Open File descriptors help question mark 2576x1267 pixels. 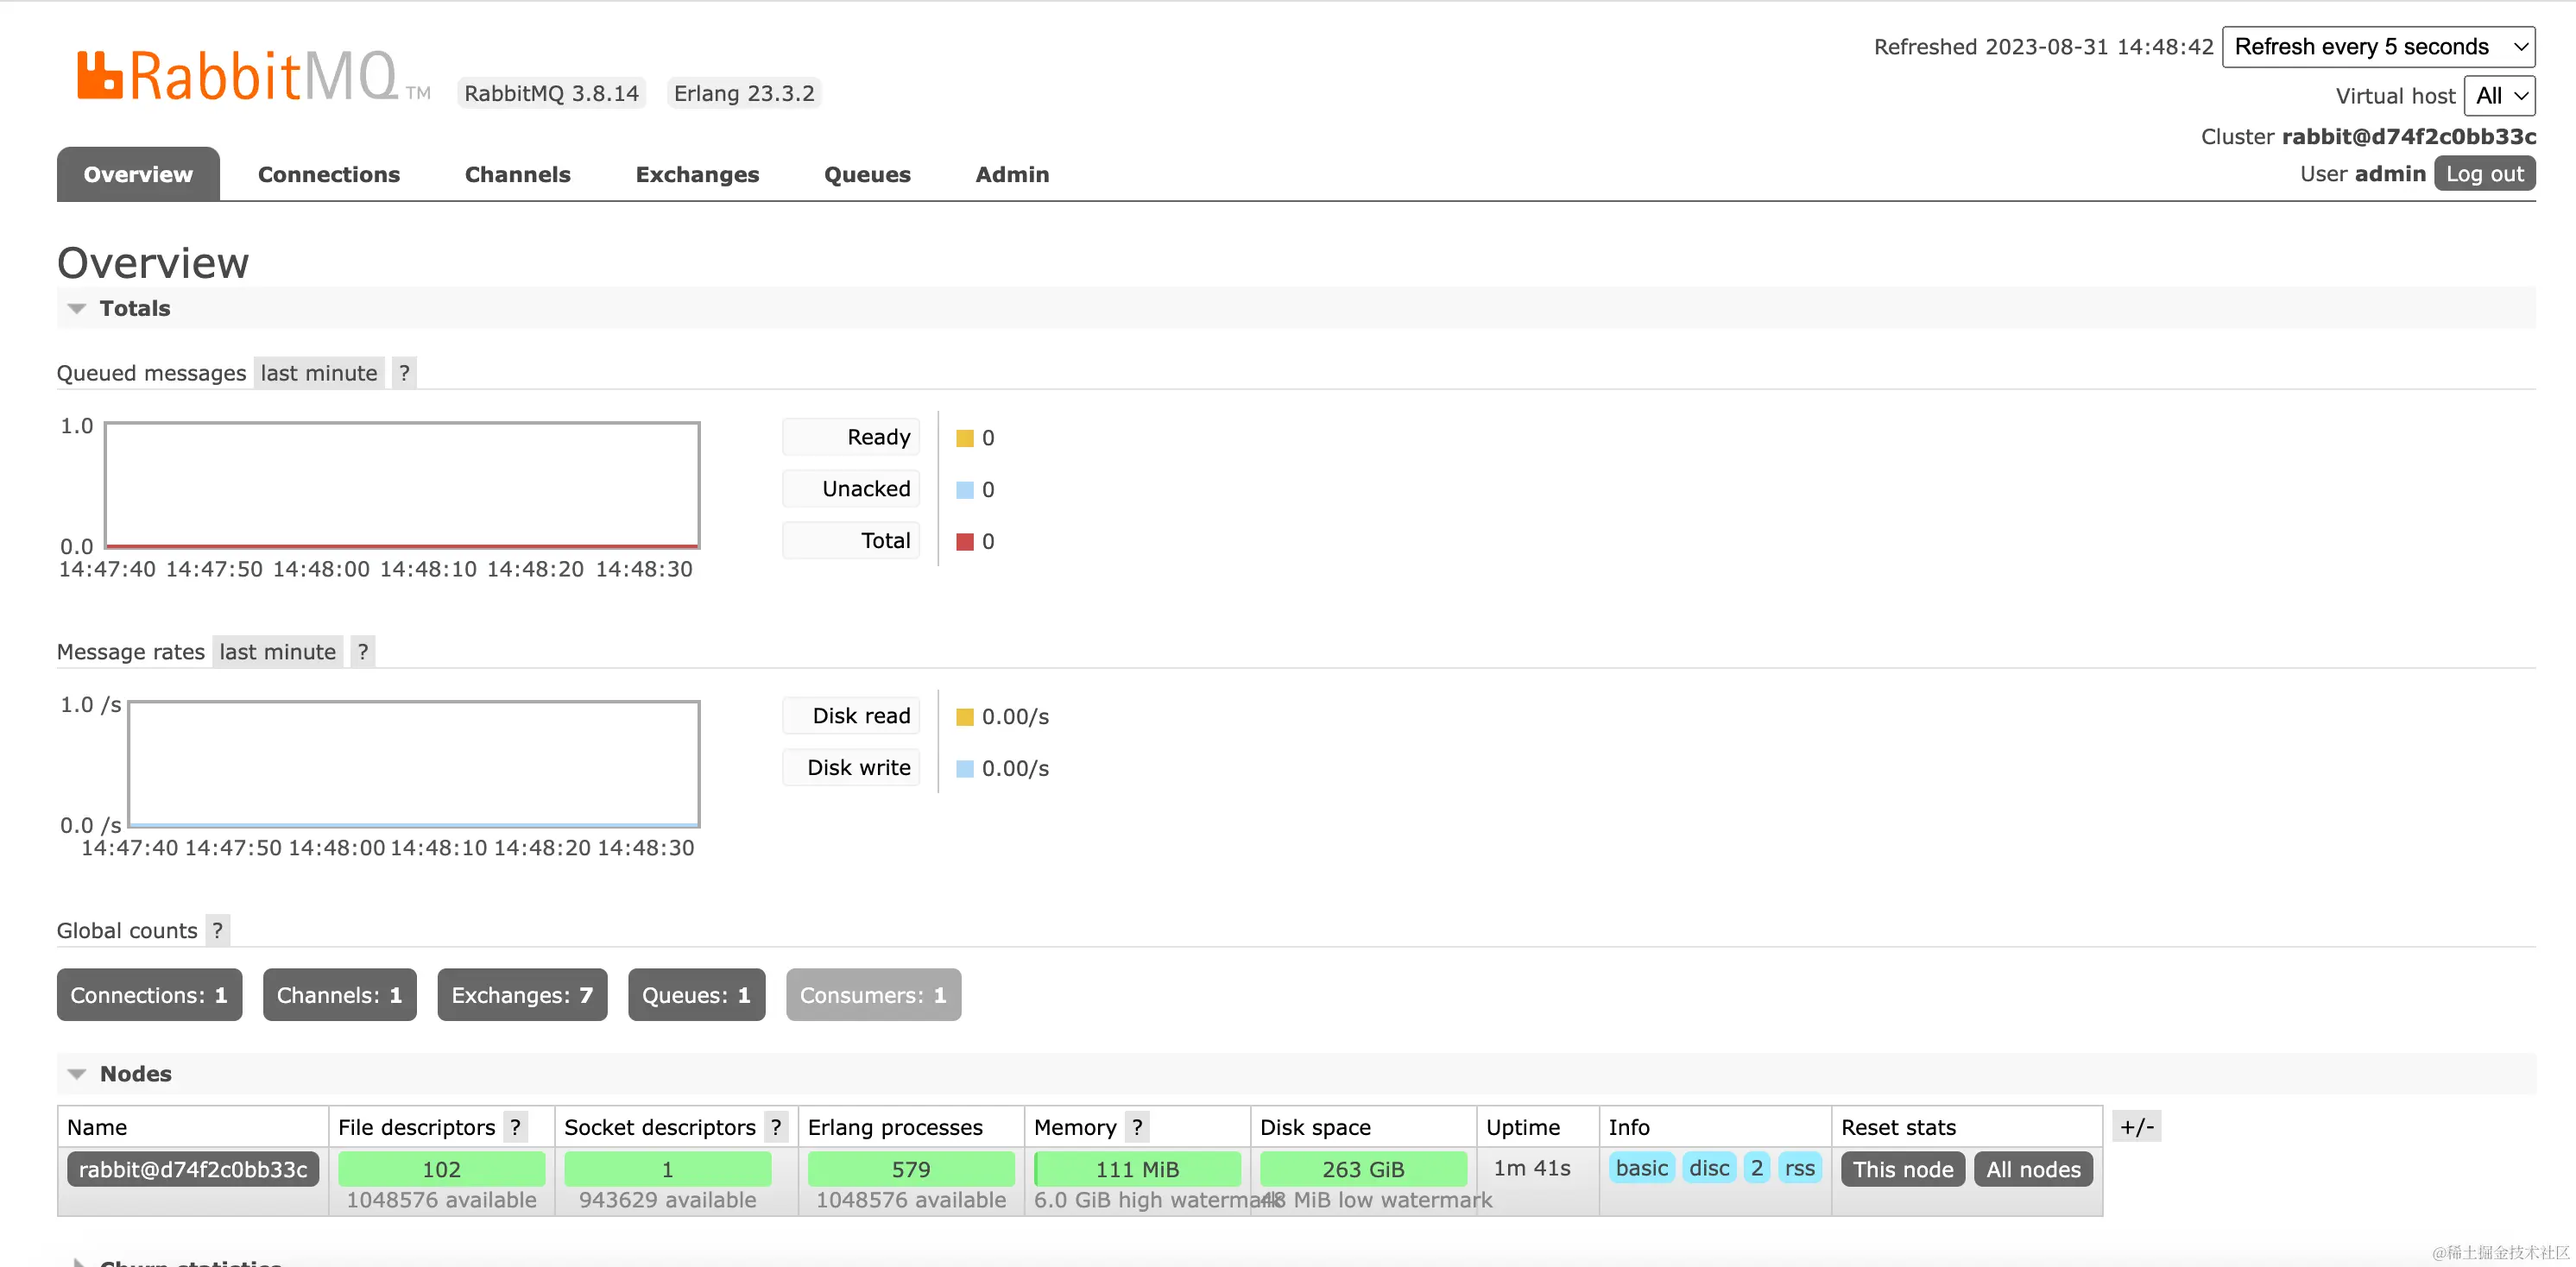click(x=515, y=1127)
